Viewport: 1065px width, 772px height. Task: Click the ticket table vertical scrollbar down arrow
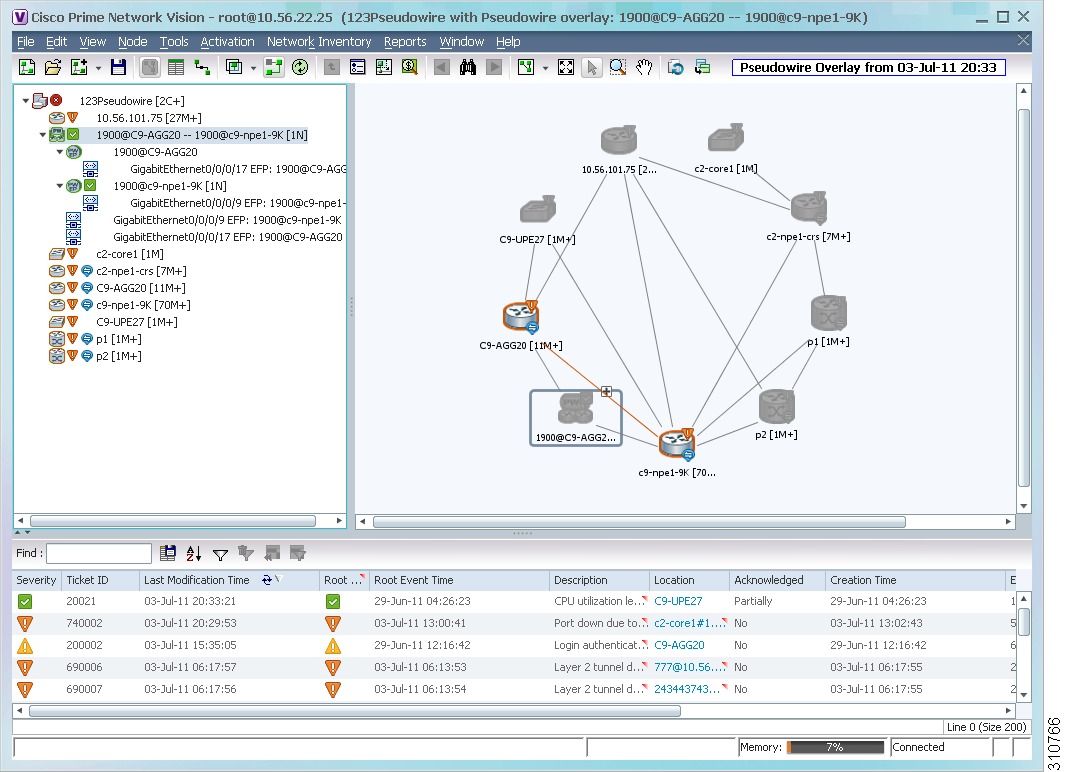(1024, 695)
